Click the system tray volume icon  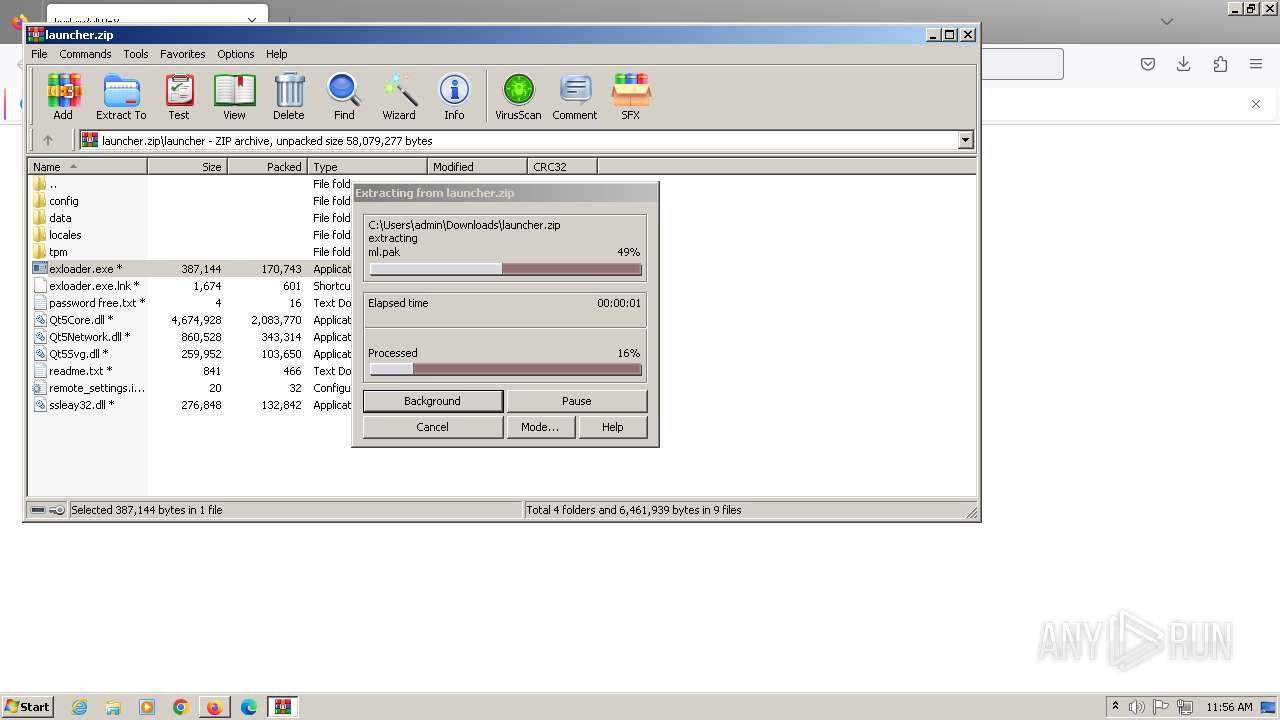tap(1137, 707)
